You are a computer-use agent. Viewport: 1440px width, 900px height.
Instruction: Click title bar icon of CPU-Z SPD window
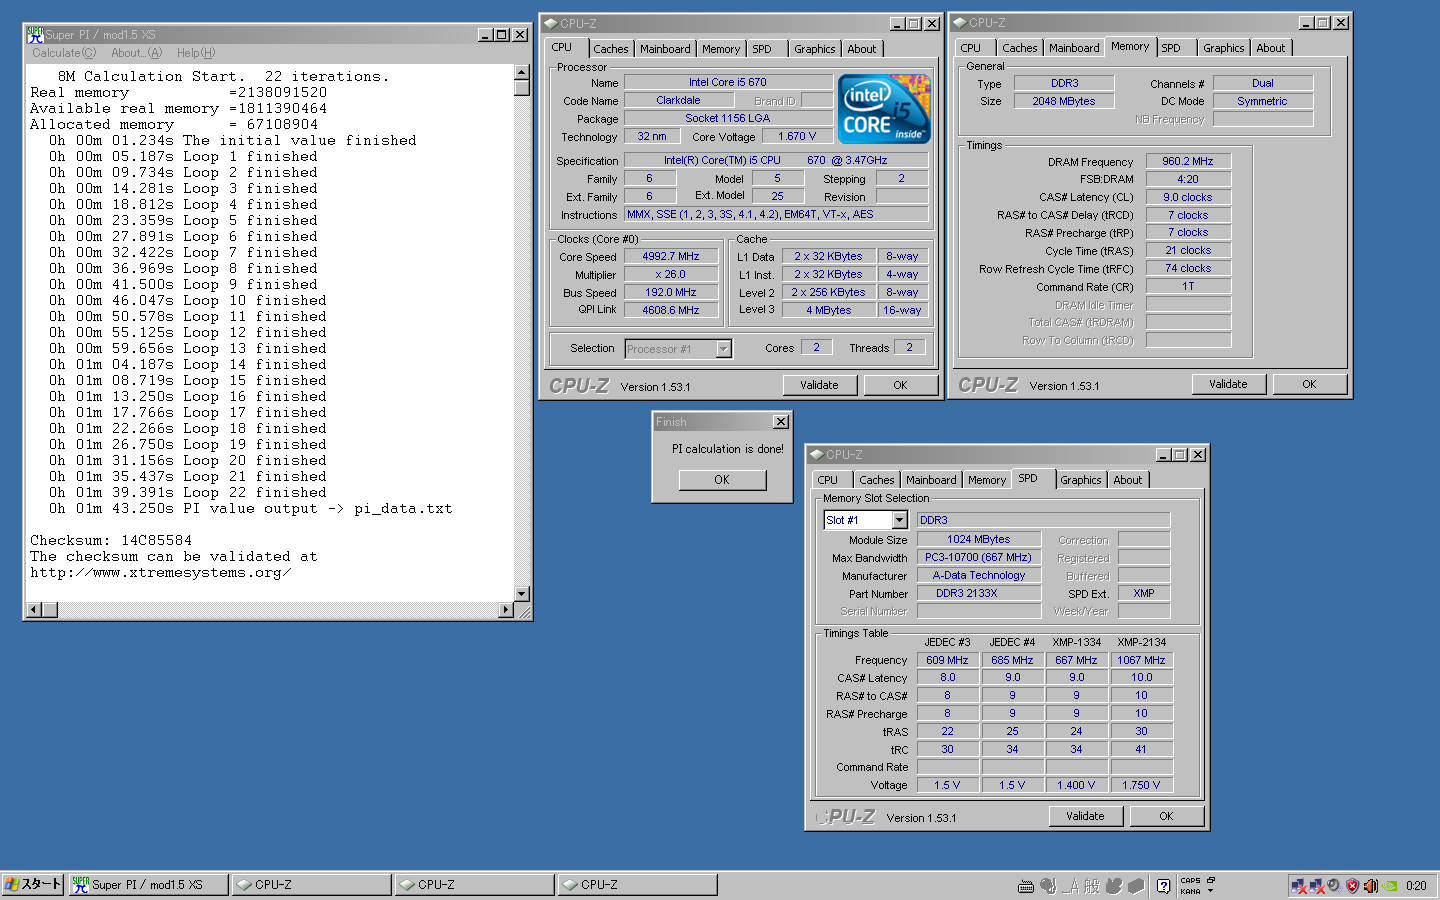point(817,454)
